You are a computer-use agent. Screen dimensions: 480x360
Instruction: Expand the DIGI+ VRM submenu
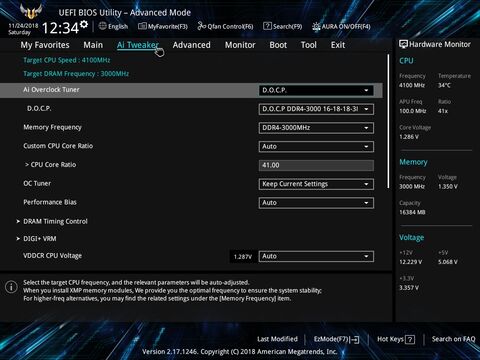coord(40,239)
